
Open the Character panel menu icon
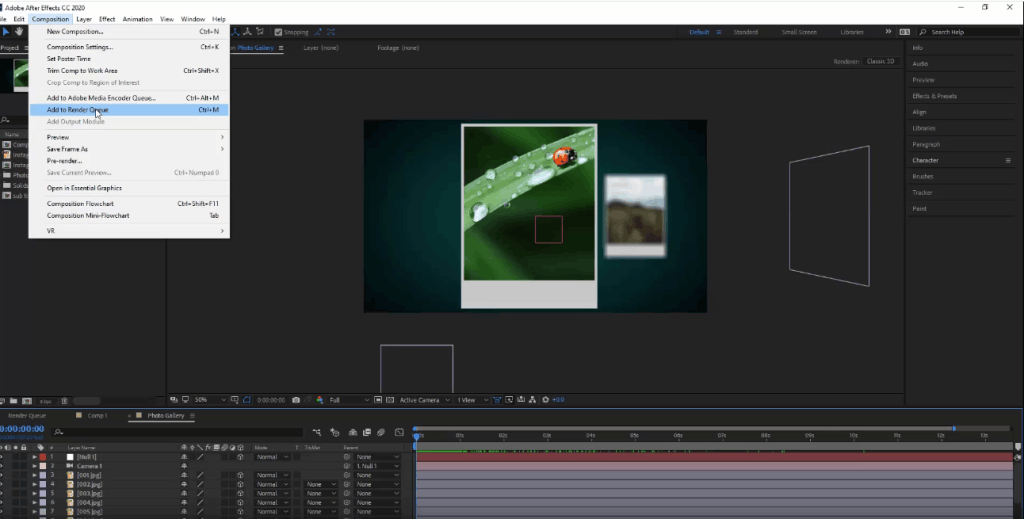[x=1008, y=160]
